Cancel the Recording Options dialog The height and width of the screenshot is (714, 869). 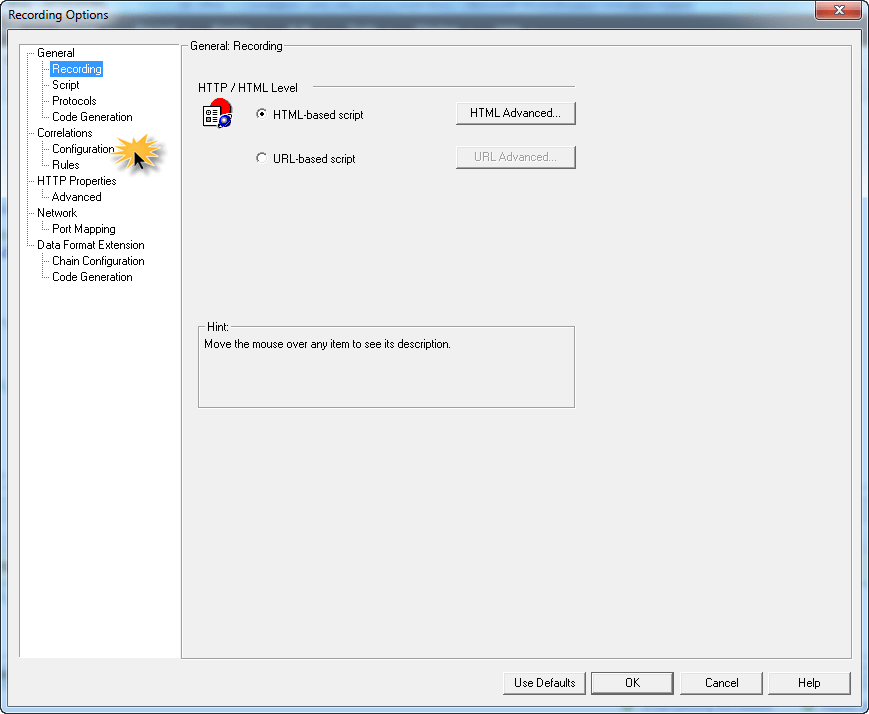point(721,683)
